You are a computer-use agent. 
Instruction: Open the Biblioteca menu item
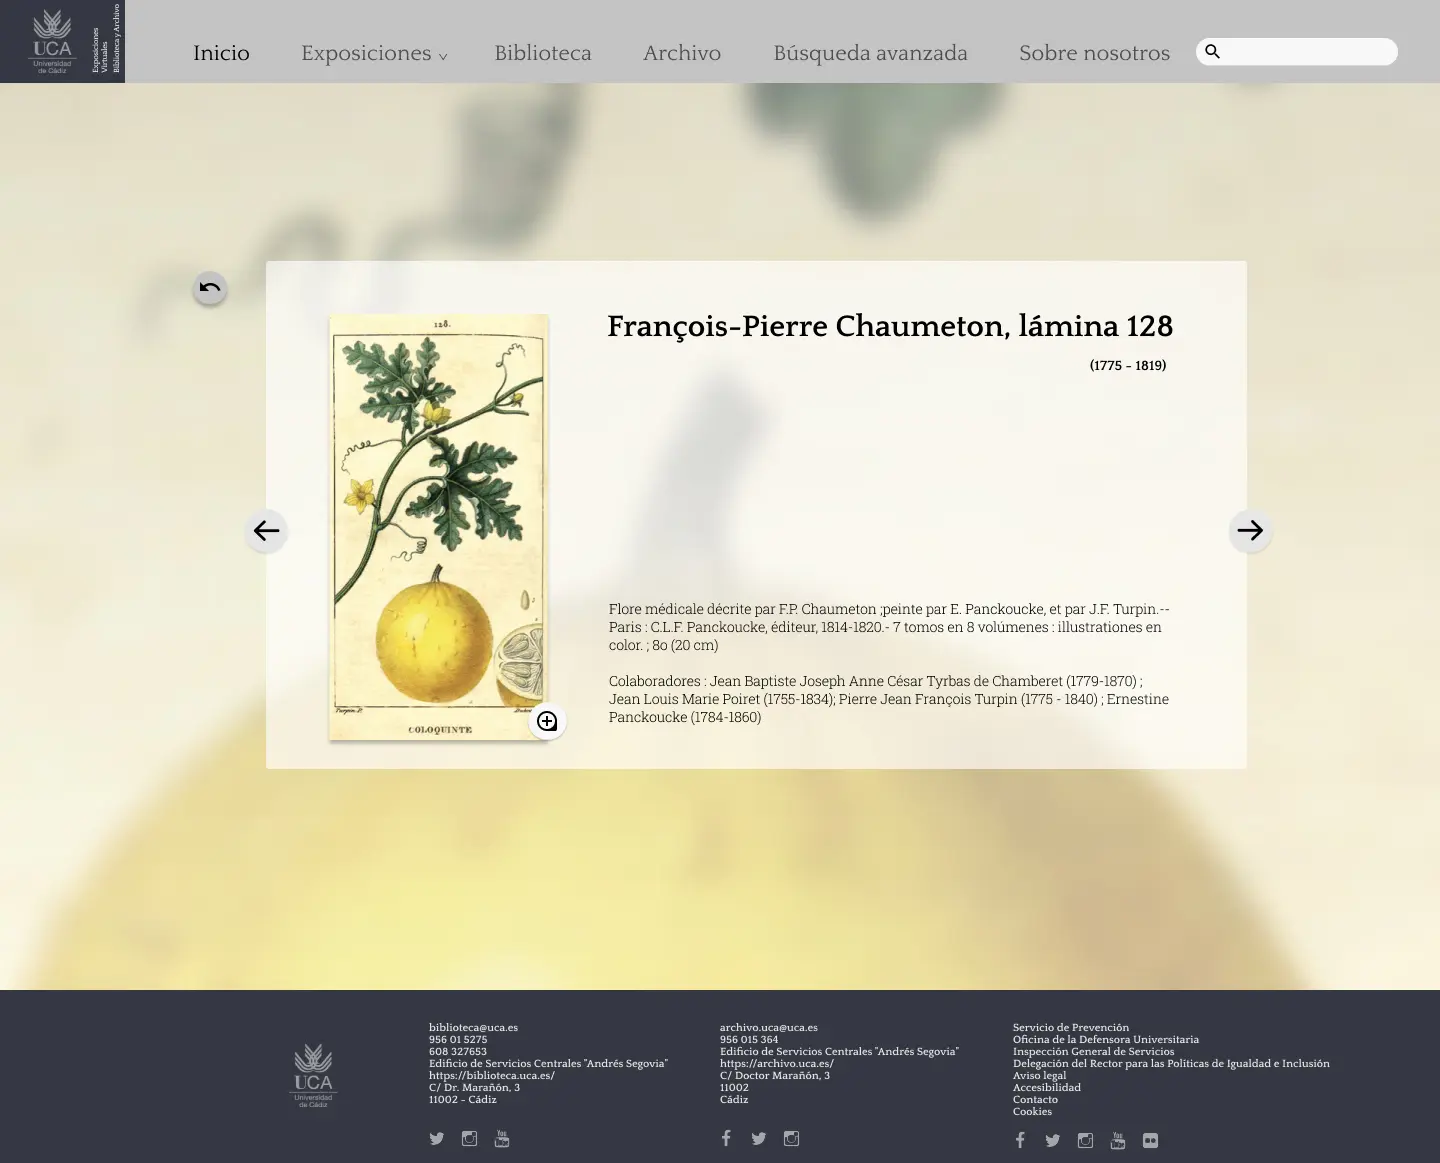543,53
